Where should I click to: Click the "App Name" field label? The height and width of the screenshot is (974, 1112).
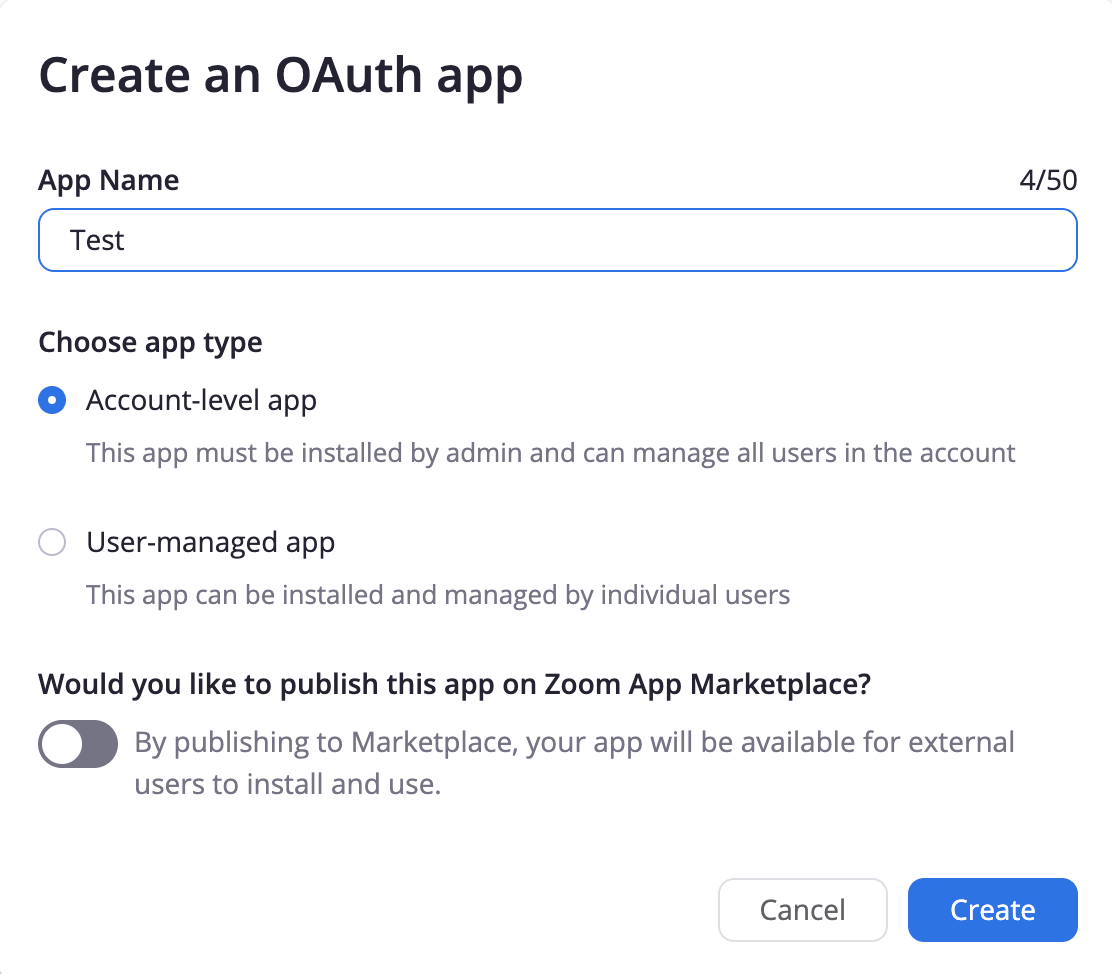pos(108,181)
